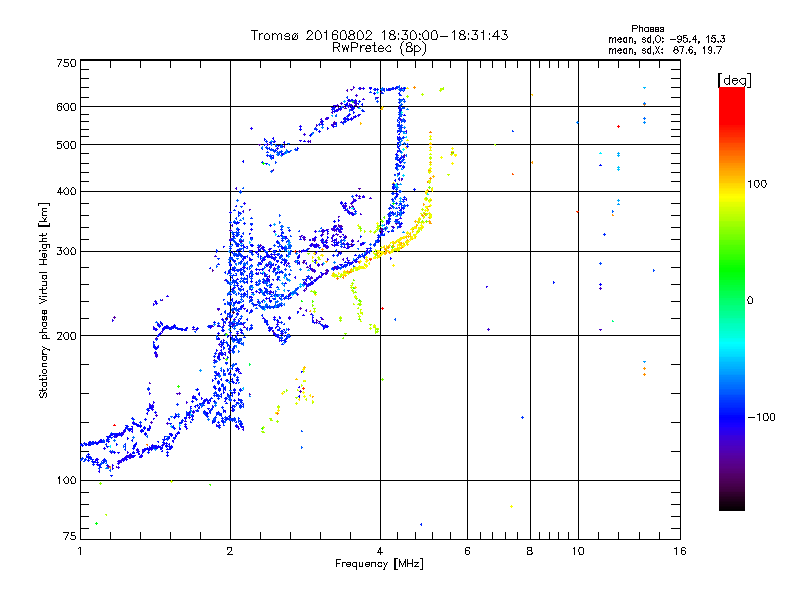This screenshot has width=800, height=600.
Task: Click colorbar tick label '0'
Action: tap(750, 301)
